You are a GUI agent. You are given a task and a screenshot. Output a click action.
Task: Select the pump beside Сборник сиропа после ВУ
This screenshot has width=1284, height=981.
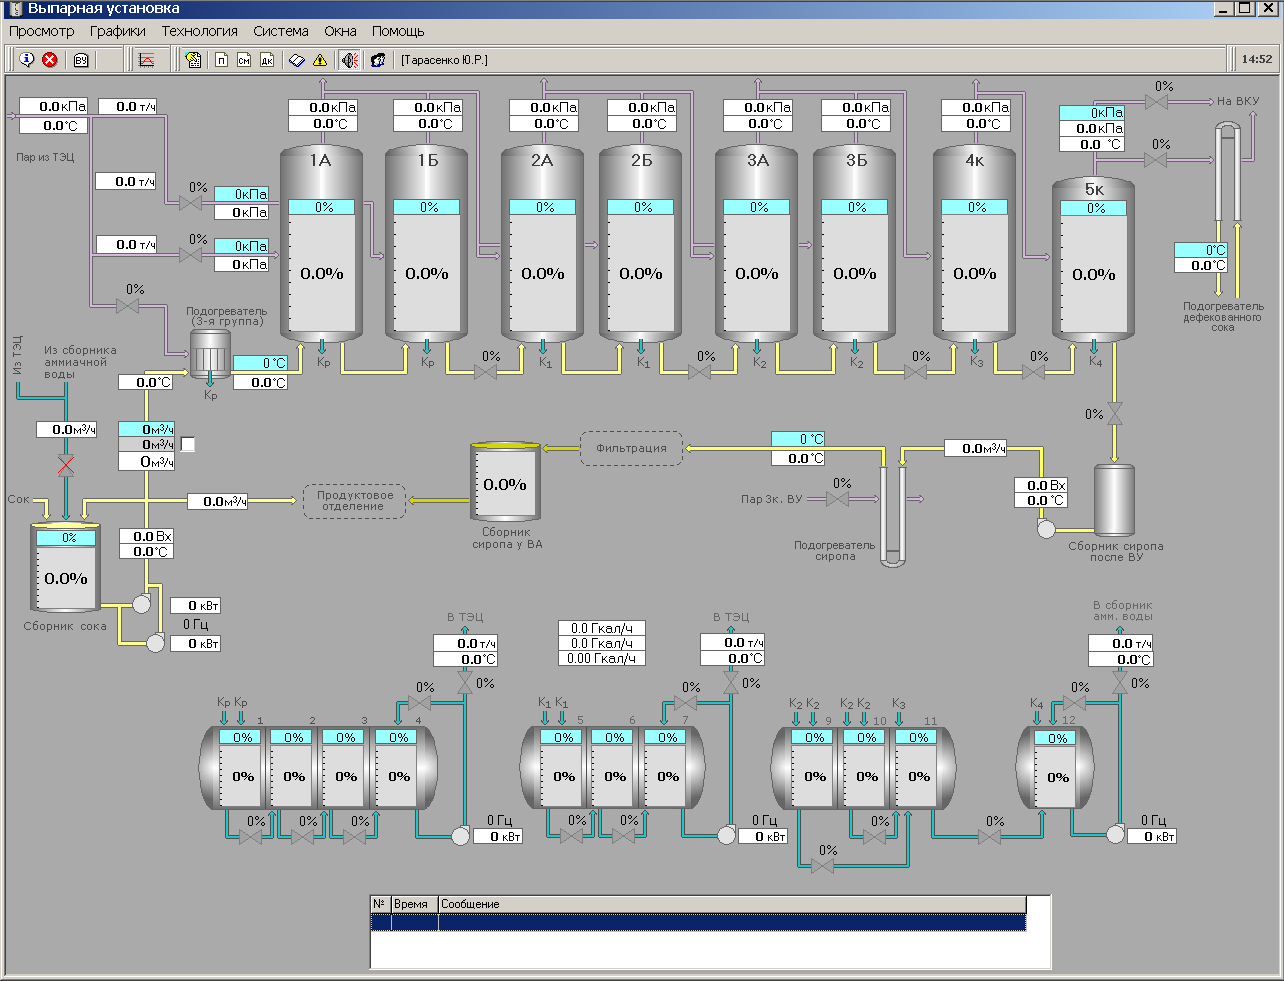click(1046, 530)
